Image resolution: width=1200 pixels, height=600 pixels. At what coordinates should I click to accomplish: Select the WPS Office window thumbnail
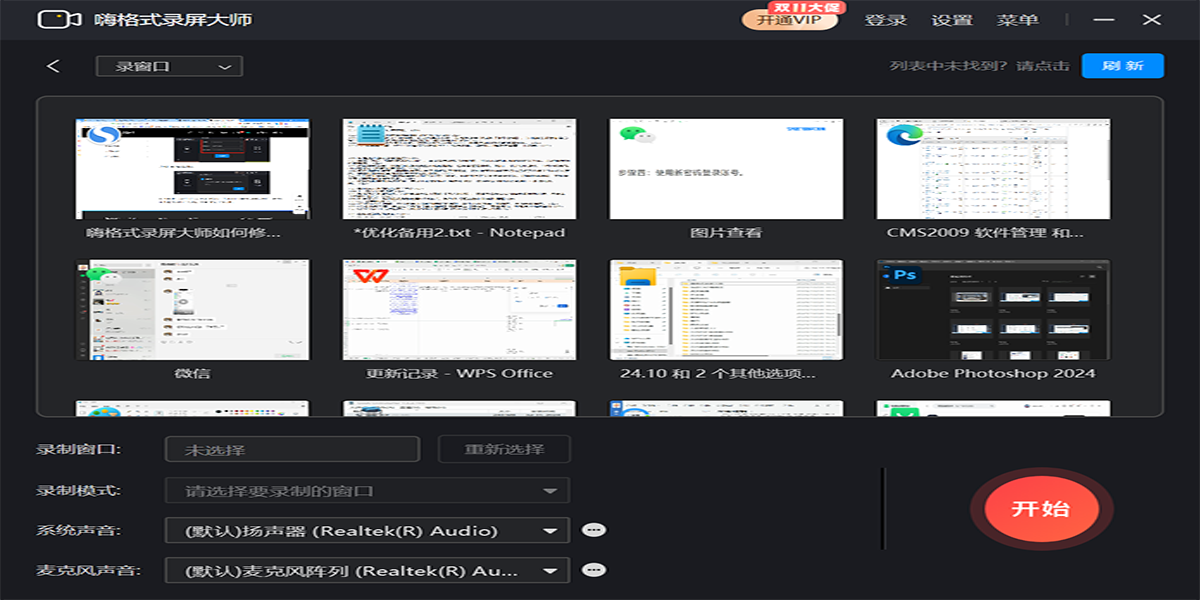tap(459, 310)
